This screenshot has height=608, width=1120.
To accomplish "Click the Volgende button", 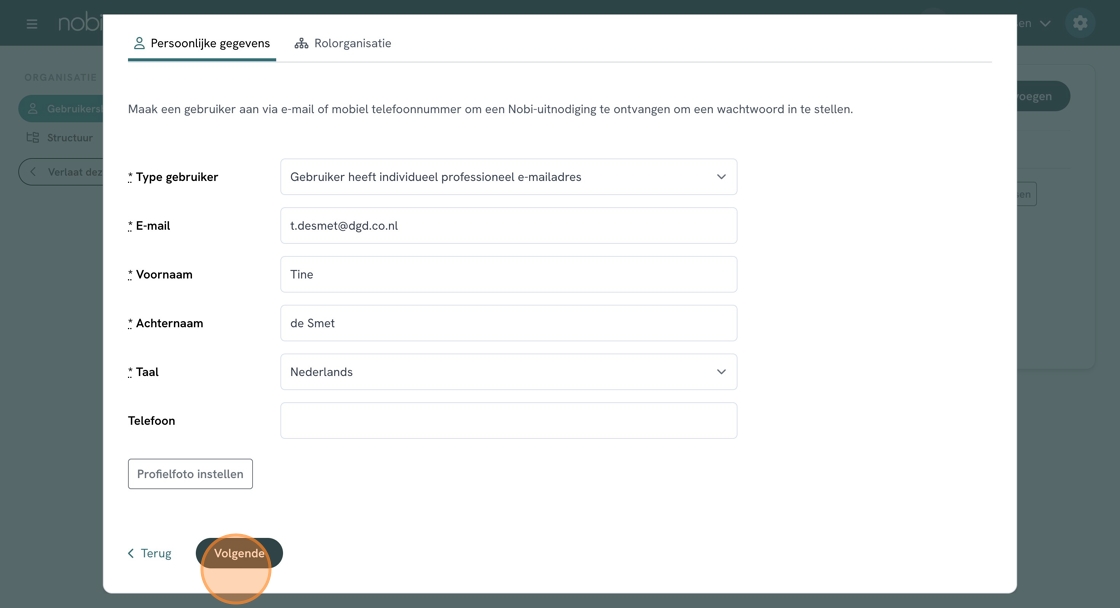I will point(239,553).
